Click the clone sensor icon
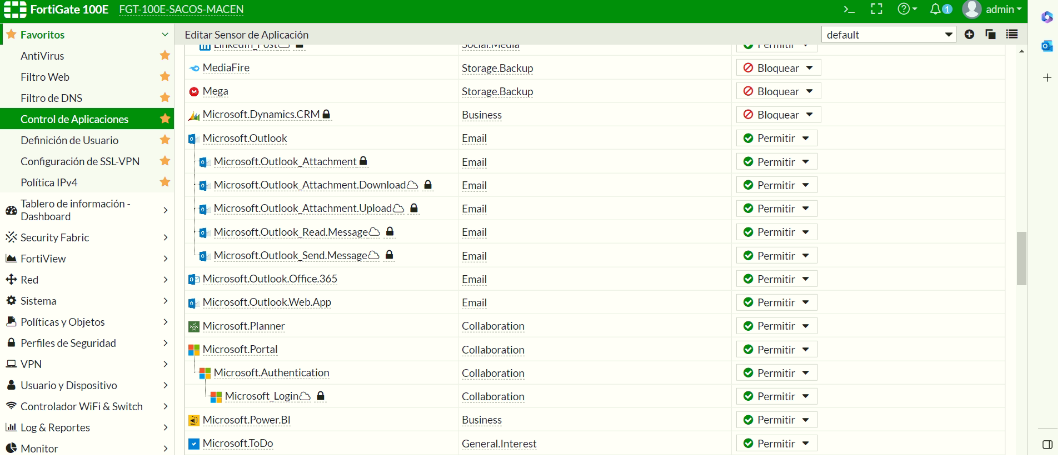This screenshot has height=455, width=1058. coord(990,34)
